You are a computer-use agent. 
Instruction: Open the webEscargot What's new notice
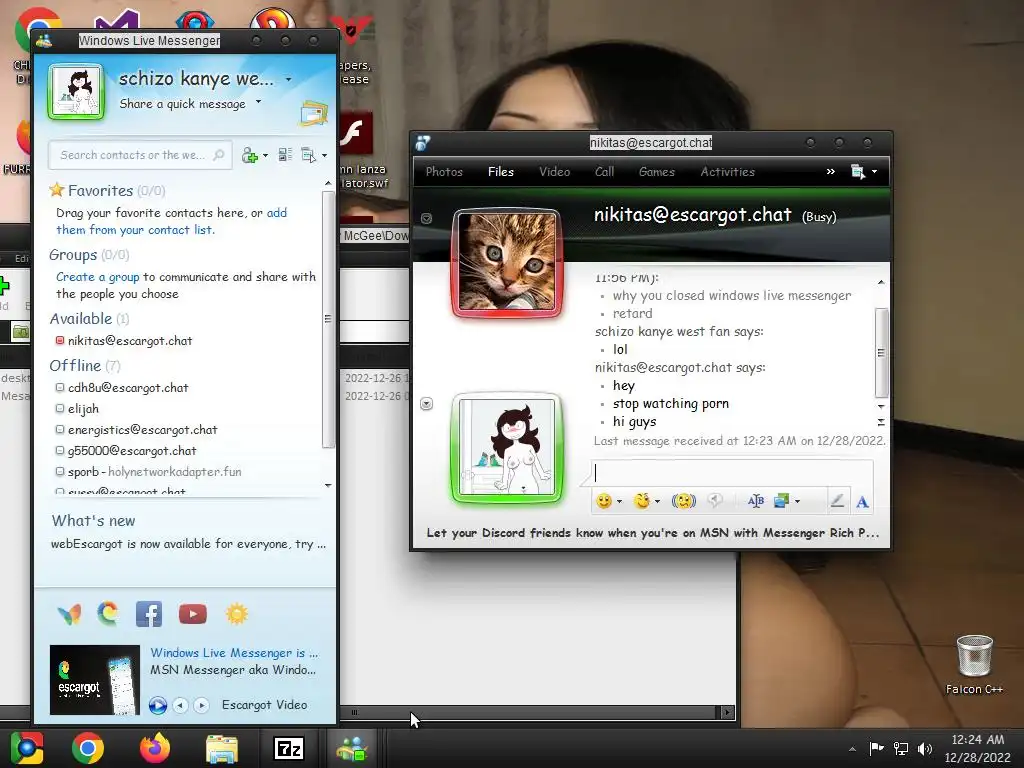pyautogui.click(x=188, y=544)
